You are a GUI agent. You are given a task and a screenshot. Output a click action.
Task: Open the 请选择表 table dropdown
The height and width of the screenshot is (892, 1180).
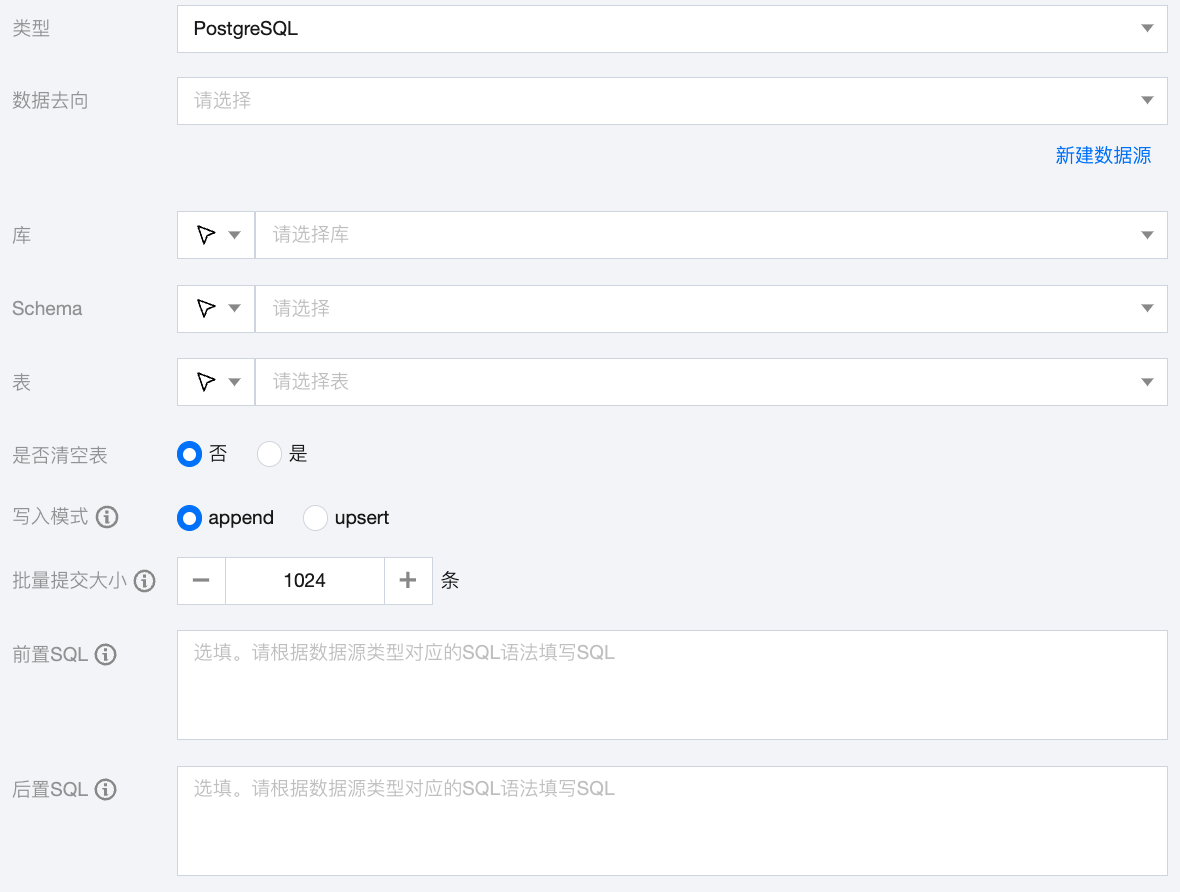coord(710,382)
